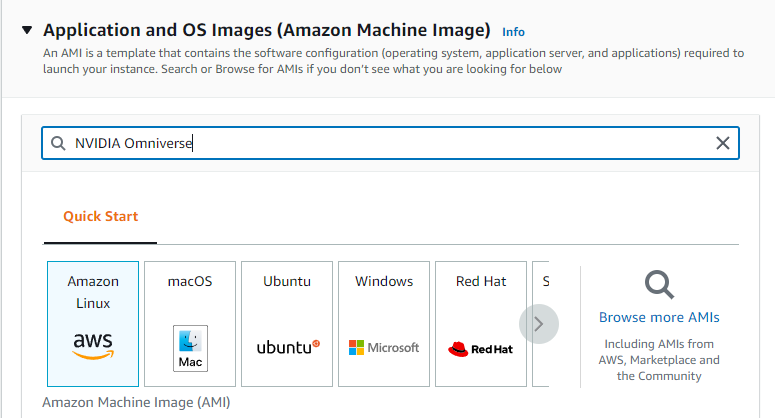Collapse the Application and OS Images section
The image size is (775, 418).
point(27,30)
